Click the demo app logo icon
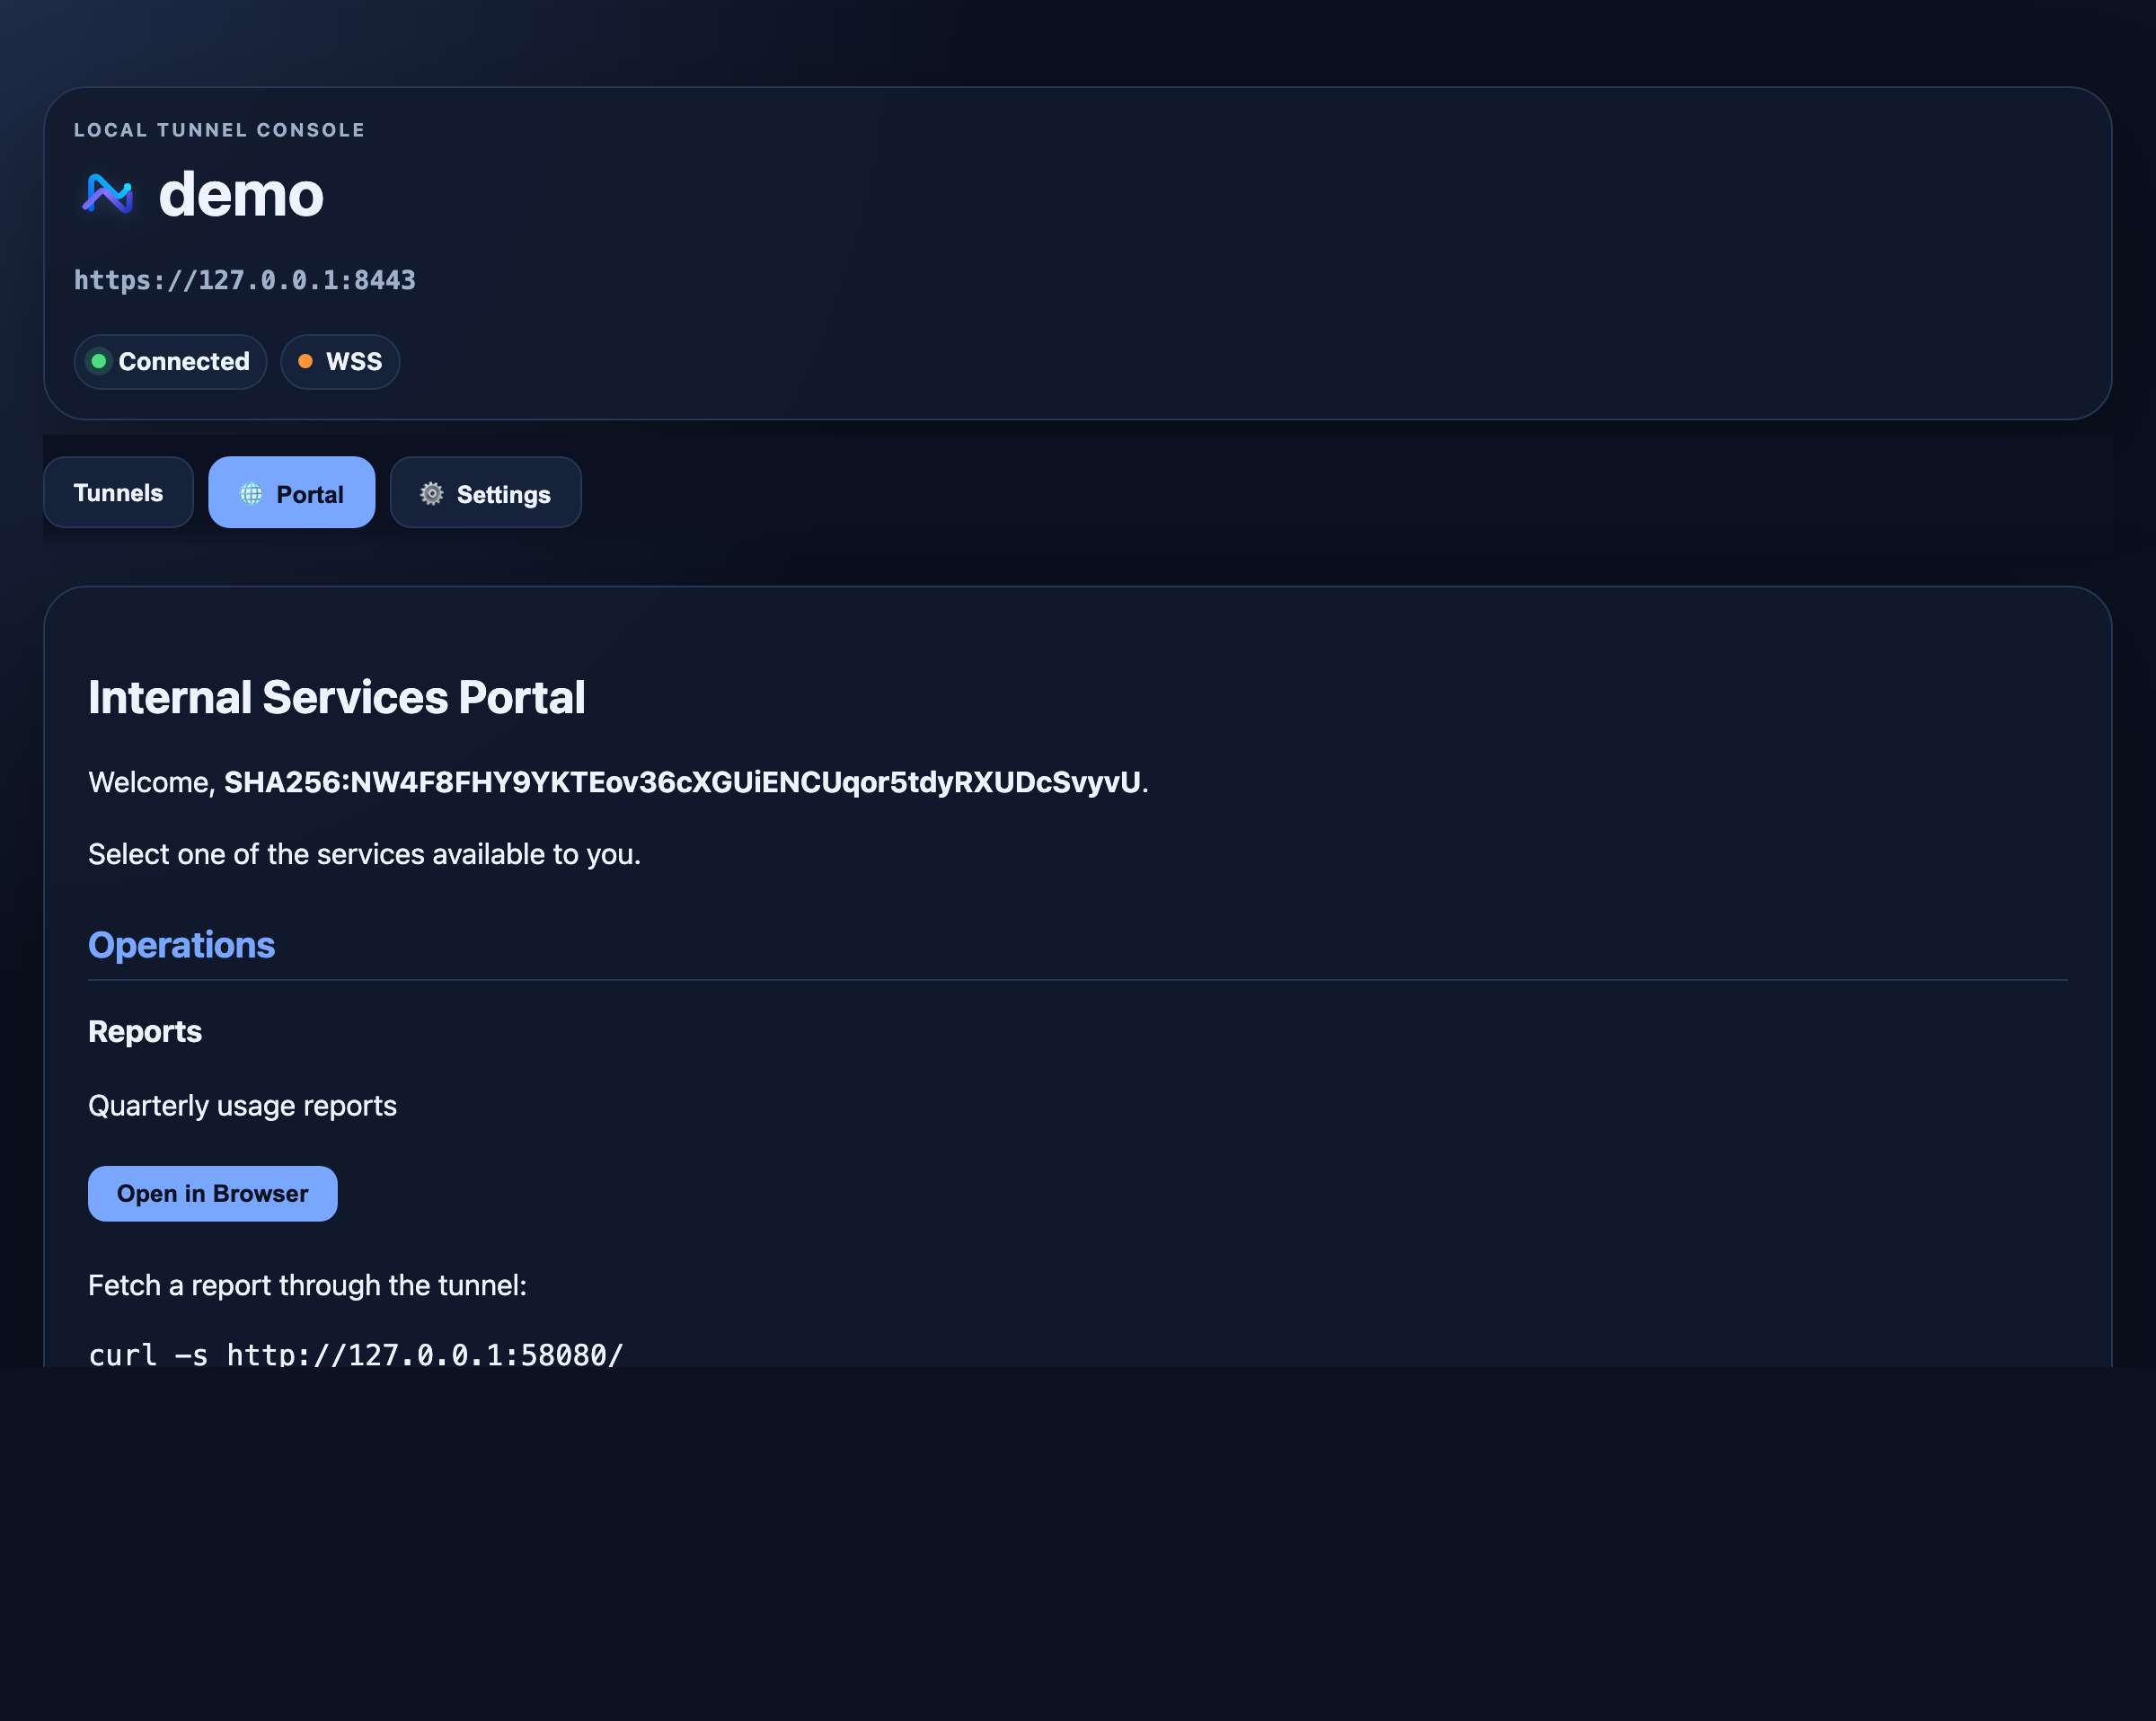The width and height of the screenshot is (2156, 1721). click(x=108, y=194)
